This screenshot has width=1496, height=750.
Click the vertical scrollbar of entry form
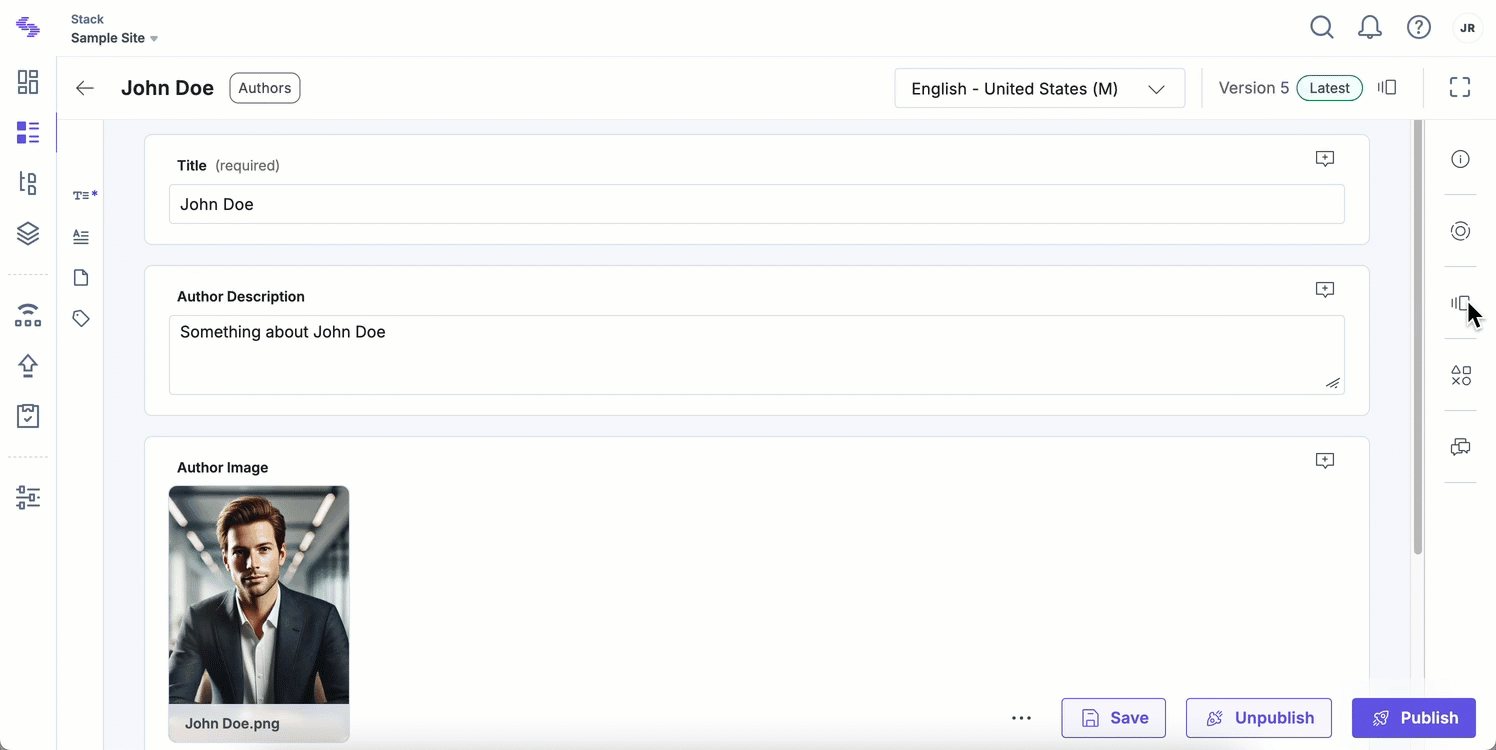pos(1417,337)
